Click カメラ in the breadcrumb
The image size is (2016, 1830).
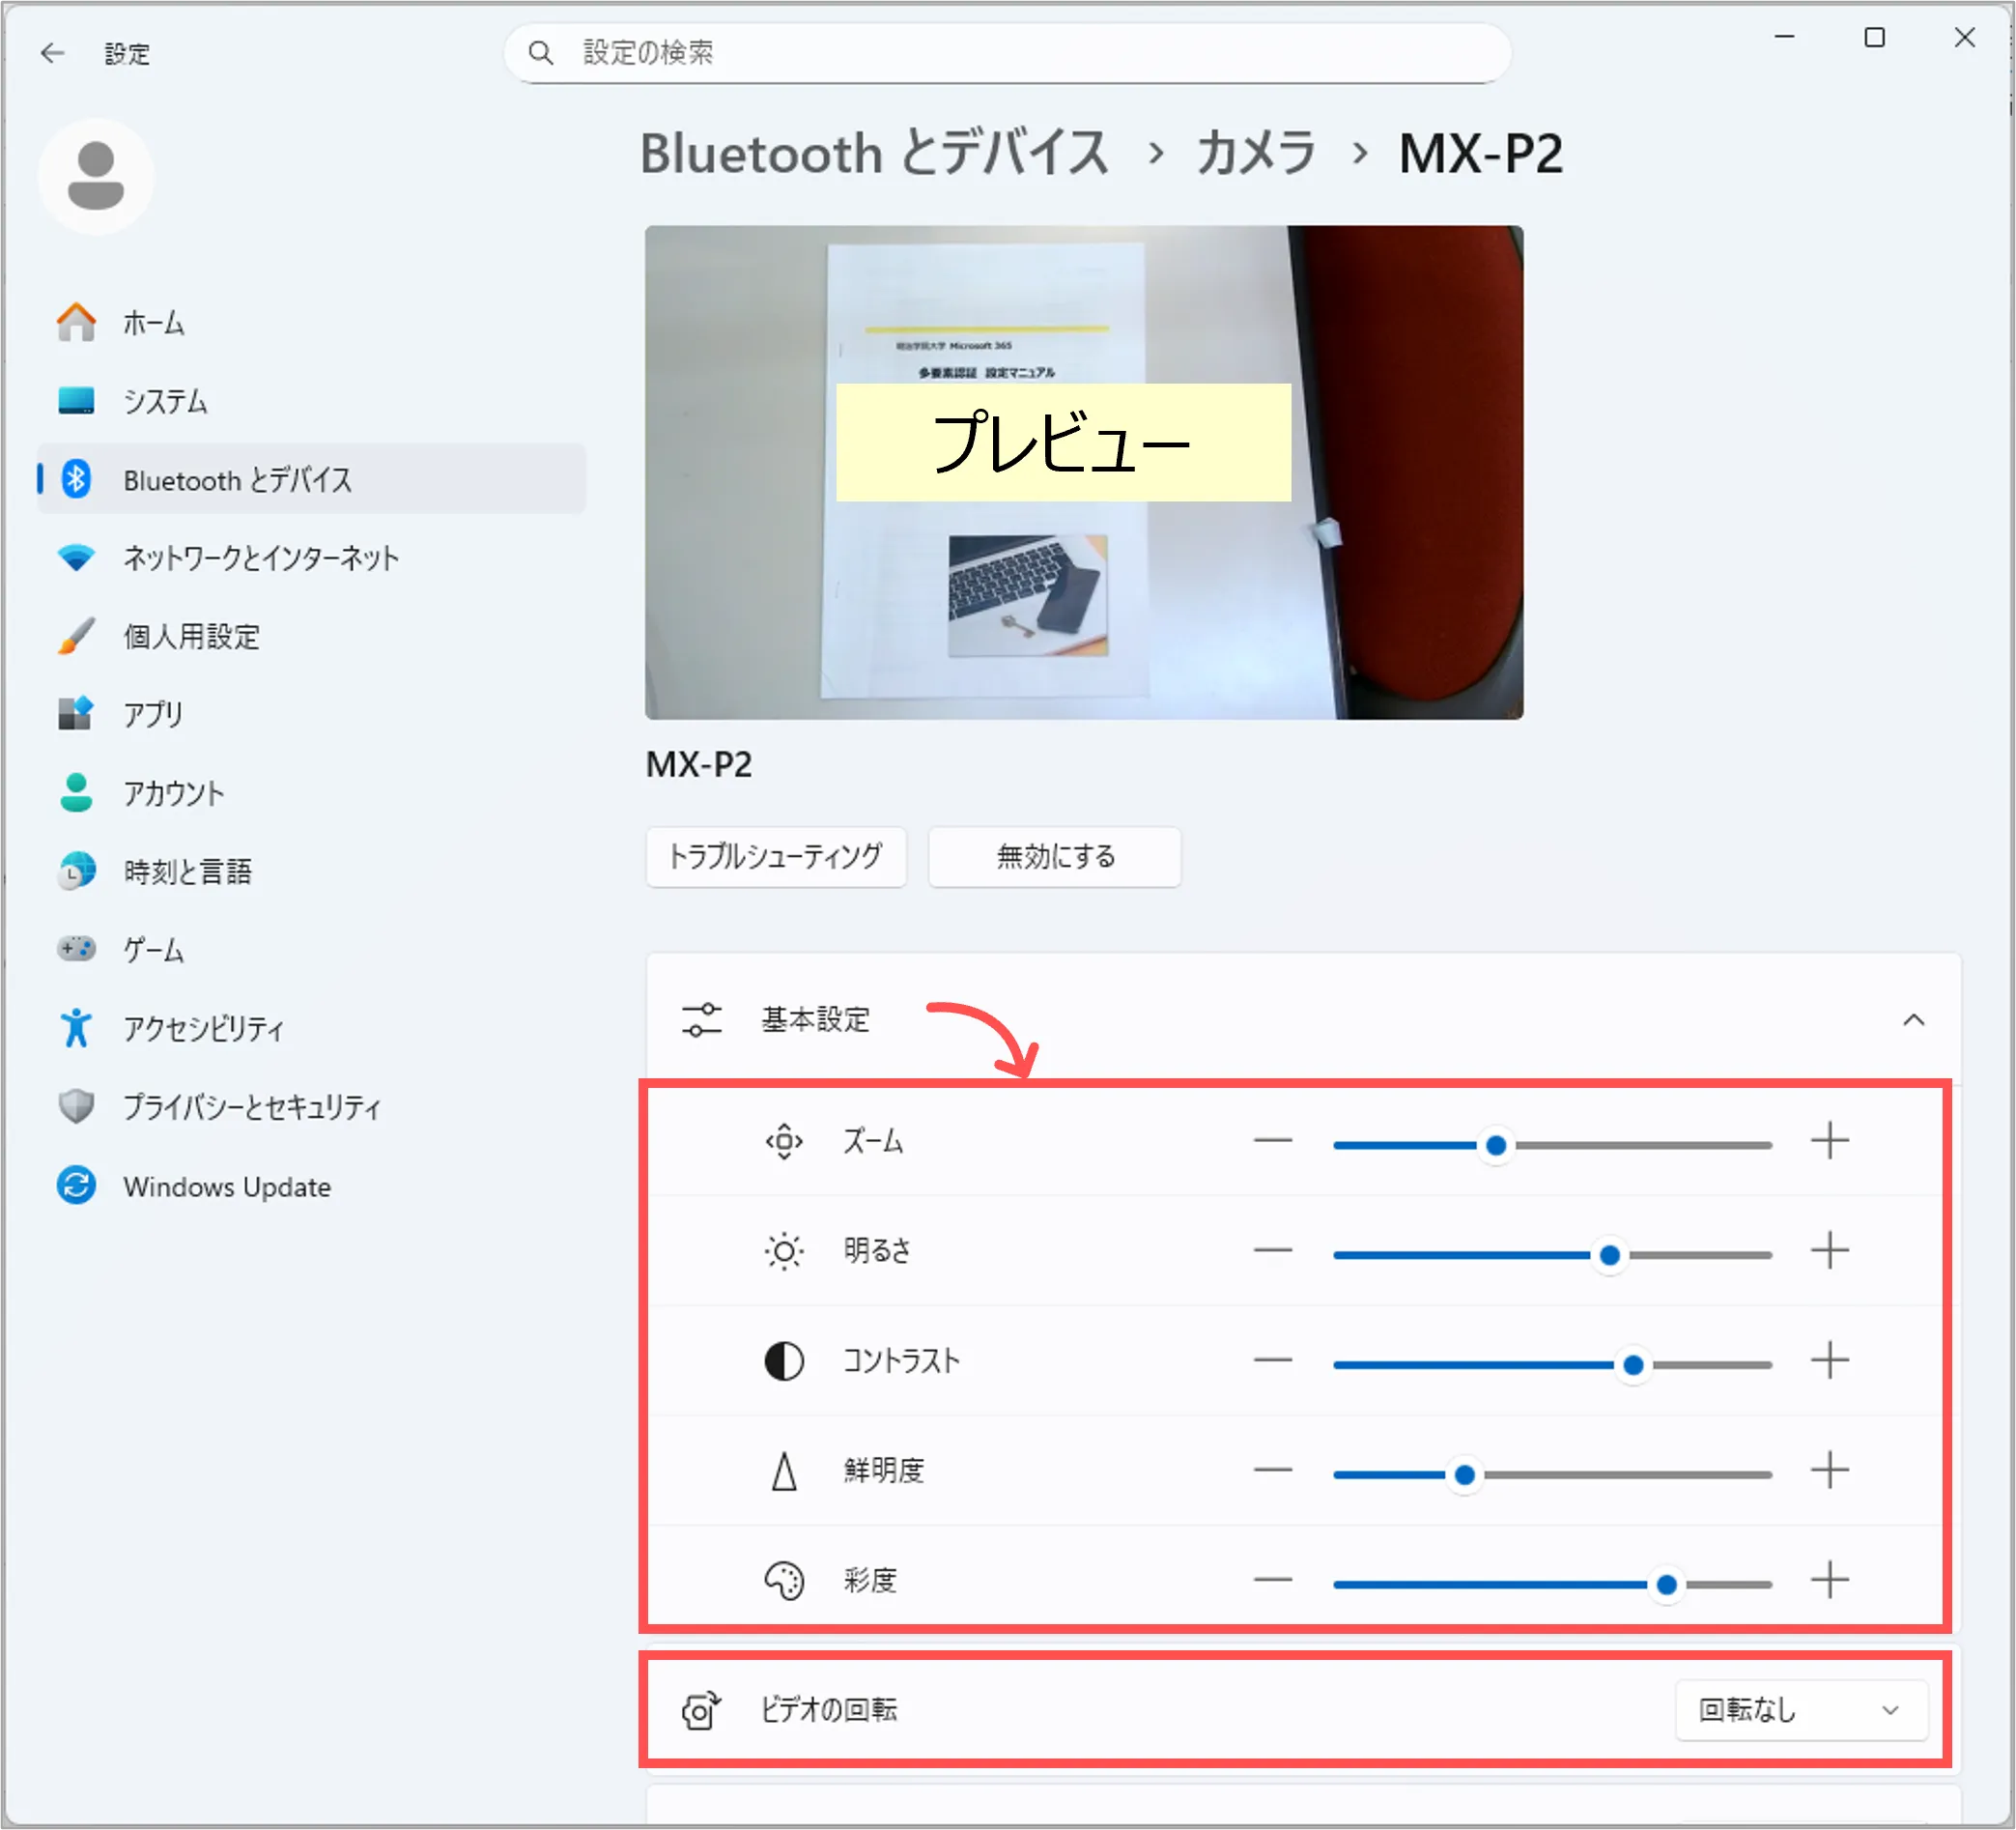[x=1256, y=154]
